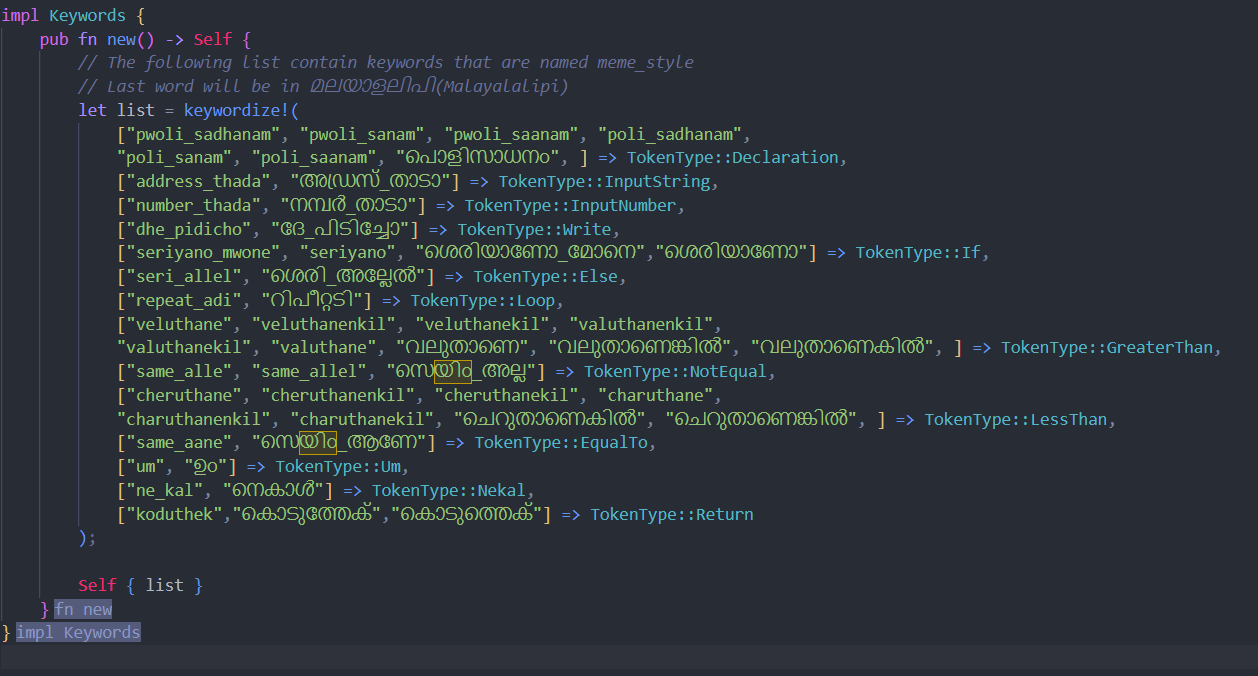Click the "Self { list }" return expression
Image resolution: width=1258 pixels, height=676 pixels.
140,585
